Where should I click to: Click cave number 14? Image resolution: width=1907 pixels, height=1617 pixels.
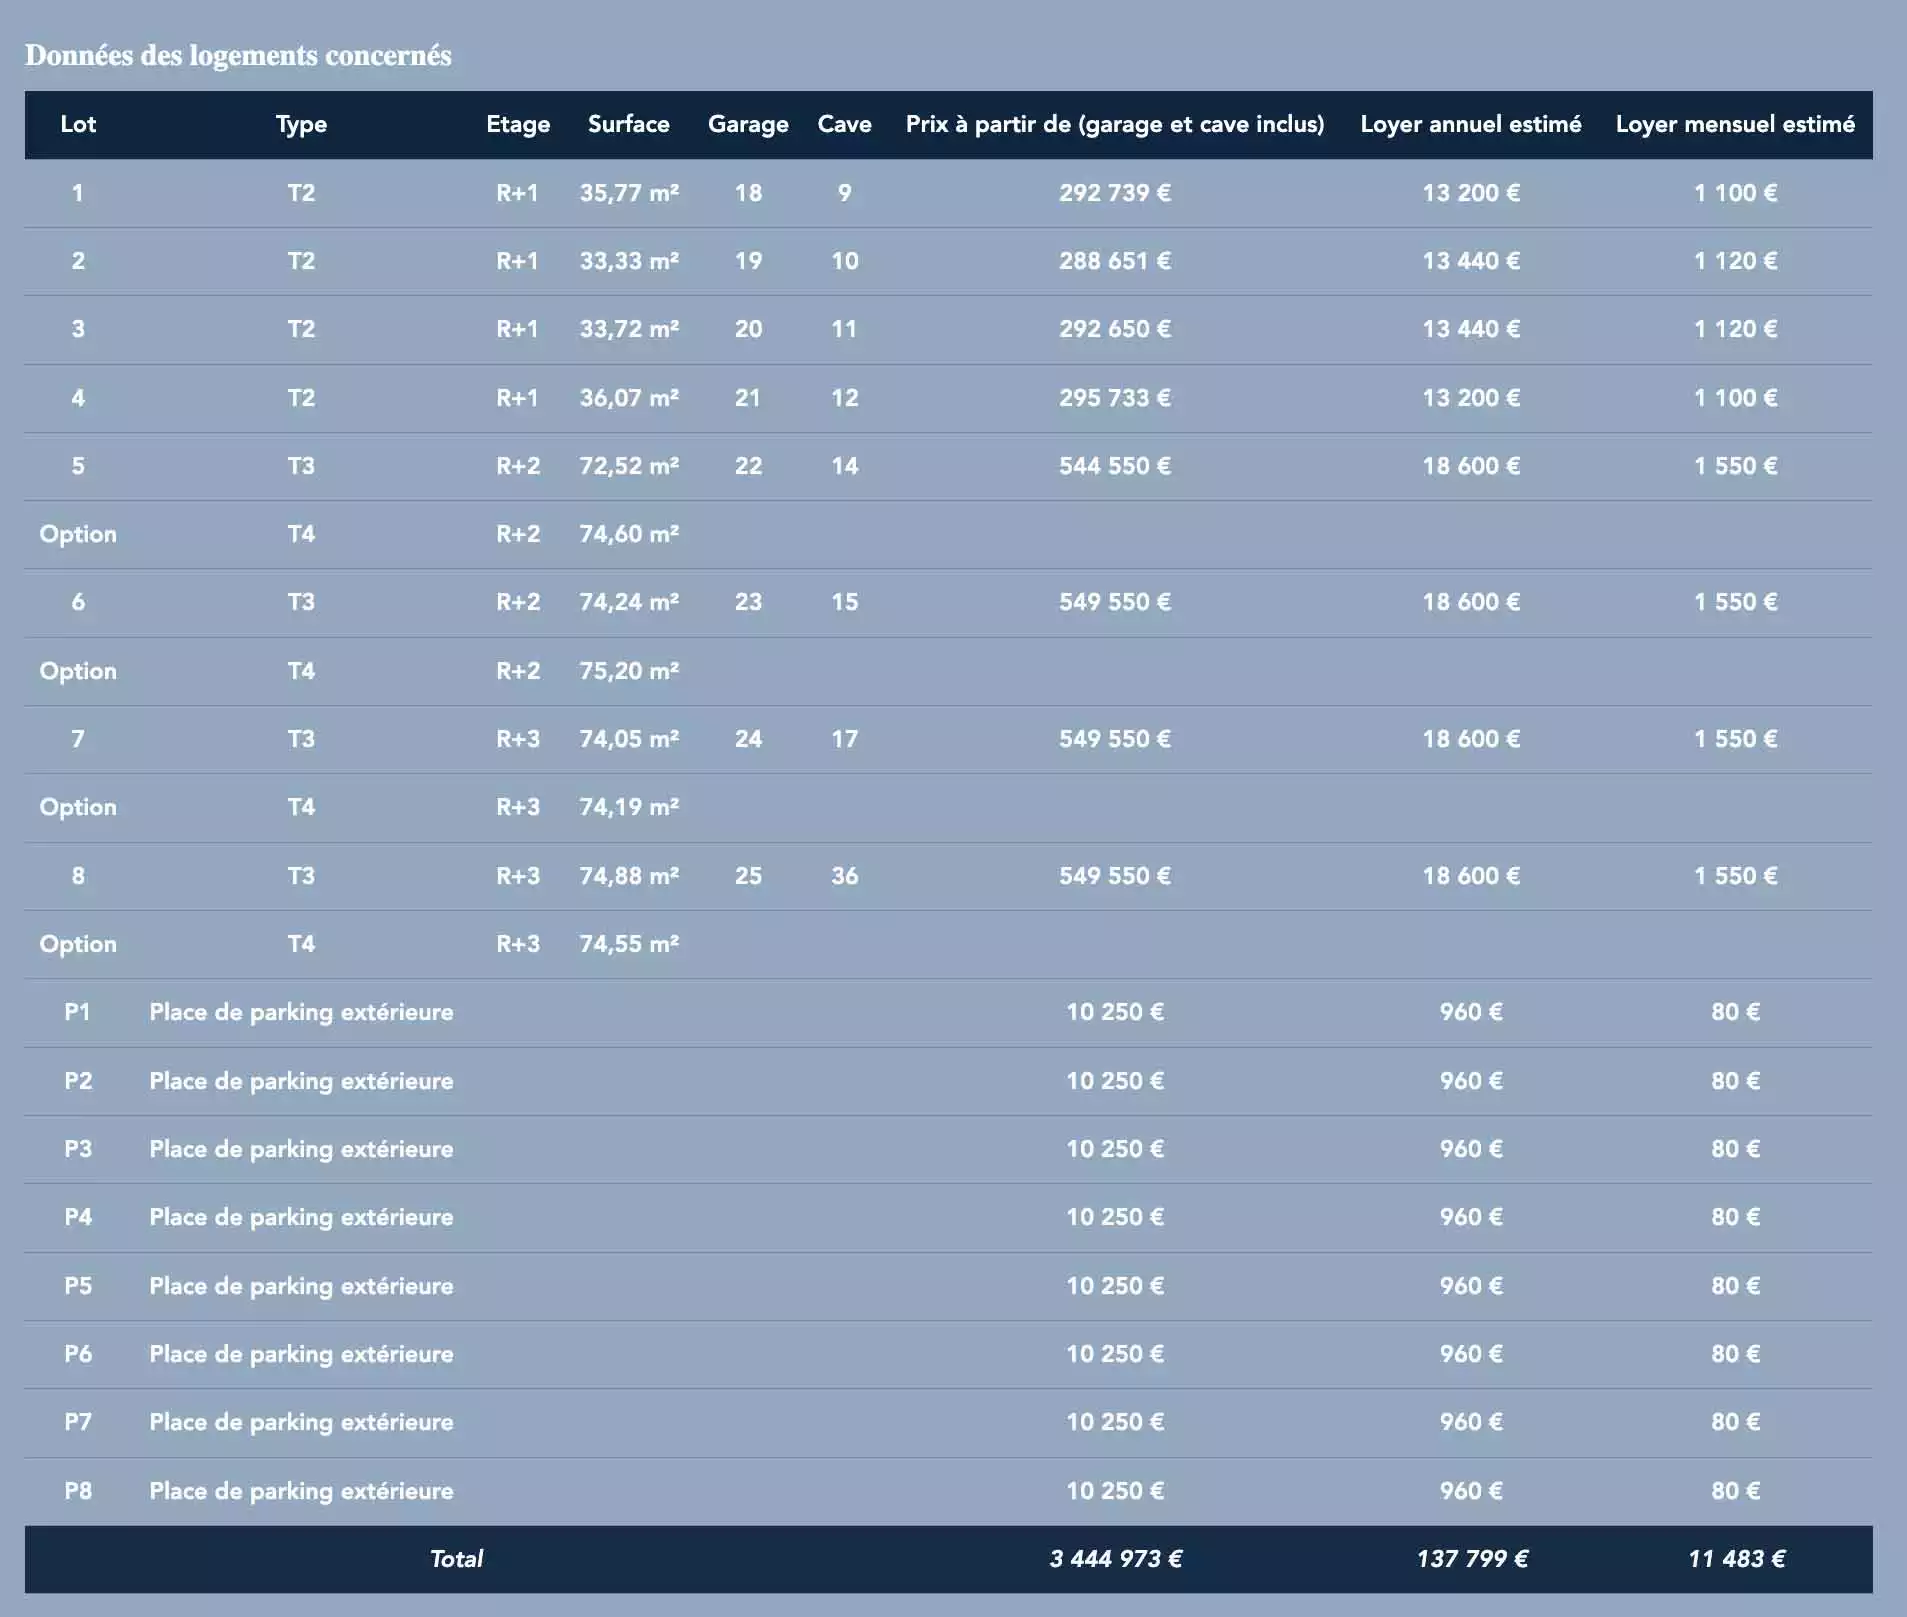click(845, 466)
